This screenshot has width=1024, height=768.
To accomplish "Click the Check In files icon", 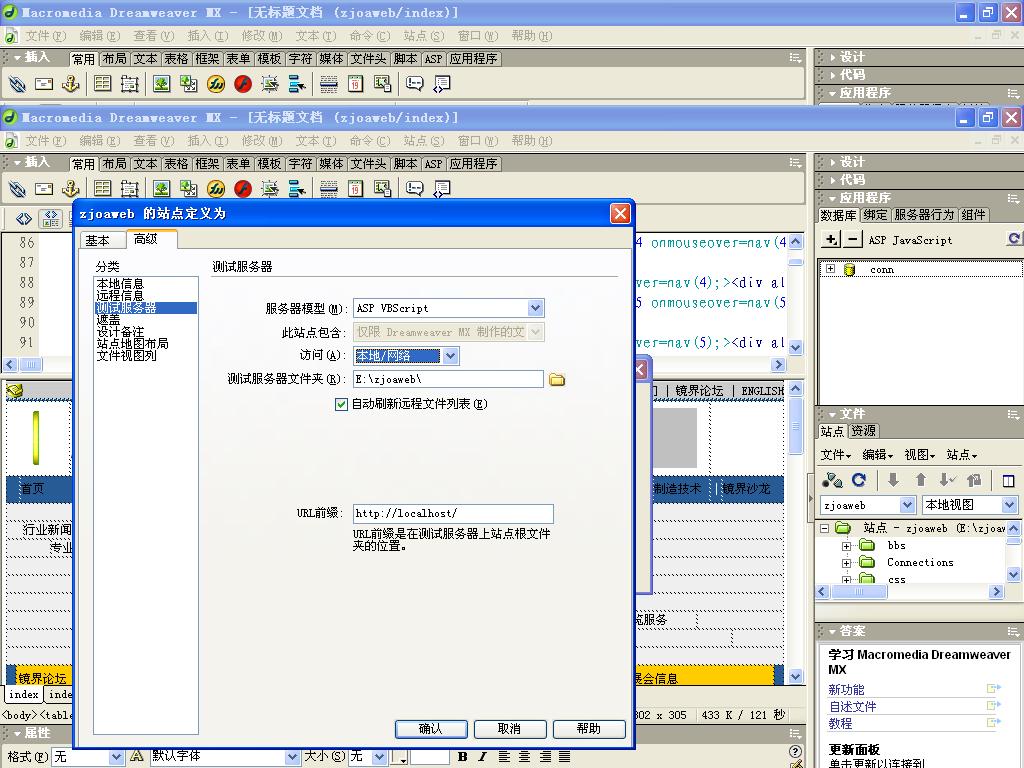I will coord(974,481).
